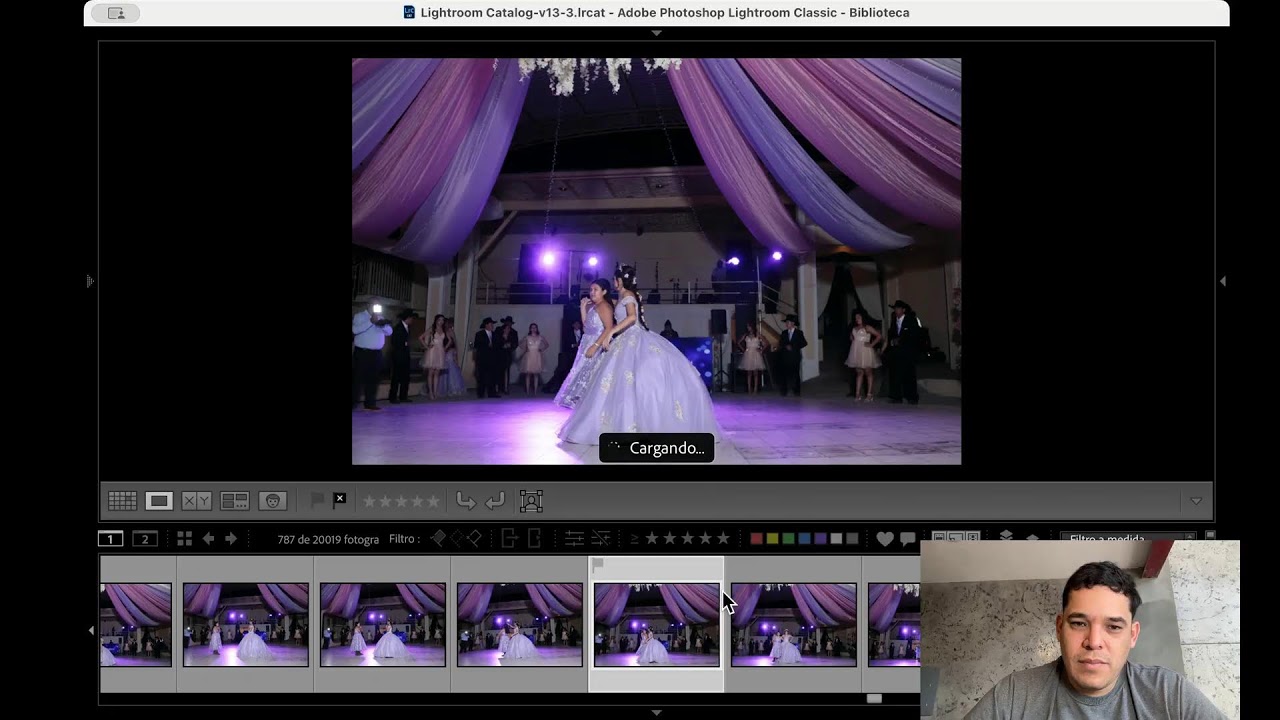The width and height of the screenshot is (1280, 720).
Task: Click the main loupe photo preview
Action: [x=656, y=261]
